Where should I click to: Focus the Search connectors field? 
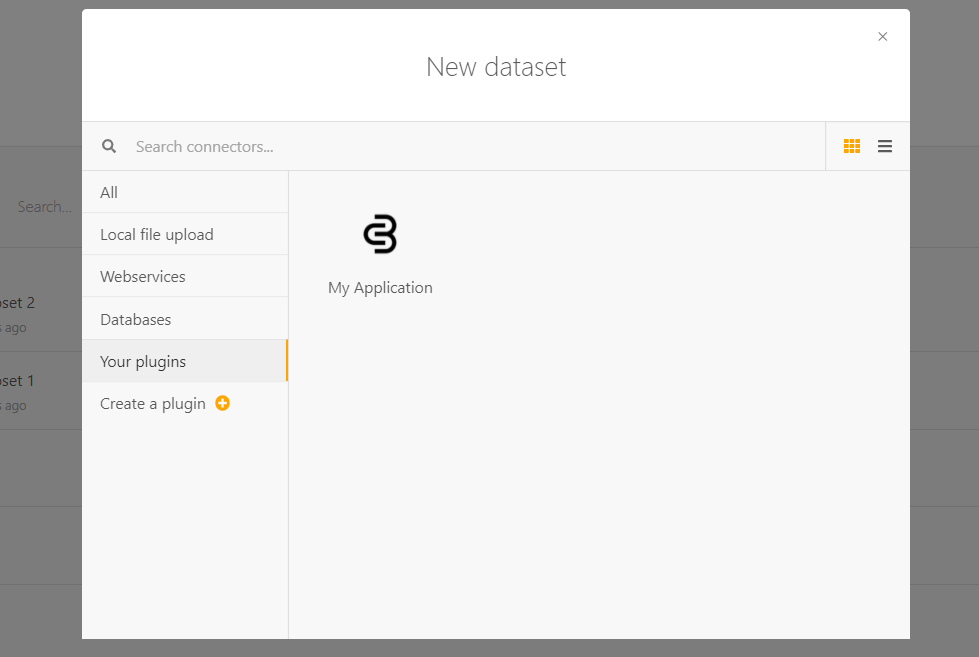(470, 146)
